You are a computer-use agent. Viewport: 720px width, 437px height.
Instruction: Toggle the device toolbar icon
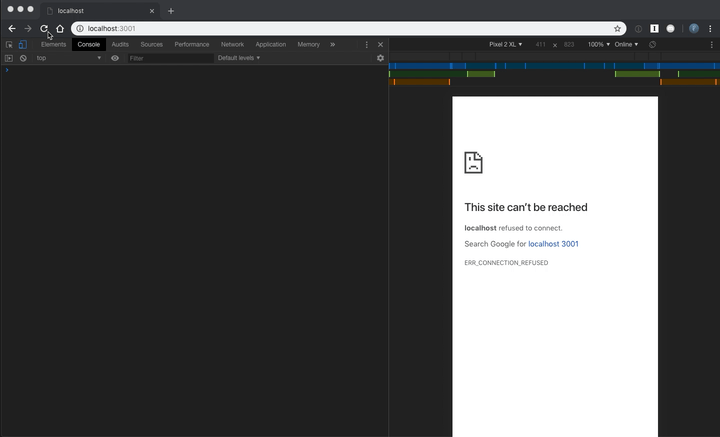coord(22,45)
